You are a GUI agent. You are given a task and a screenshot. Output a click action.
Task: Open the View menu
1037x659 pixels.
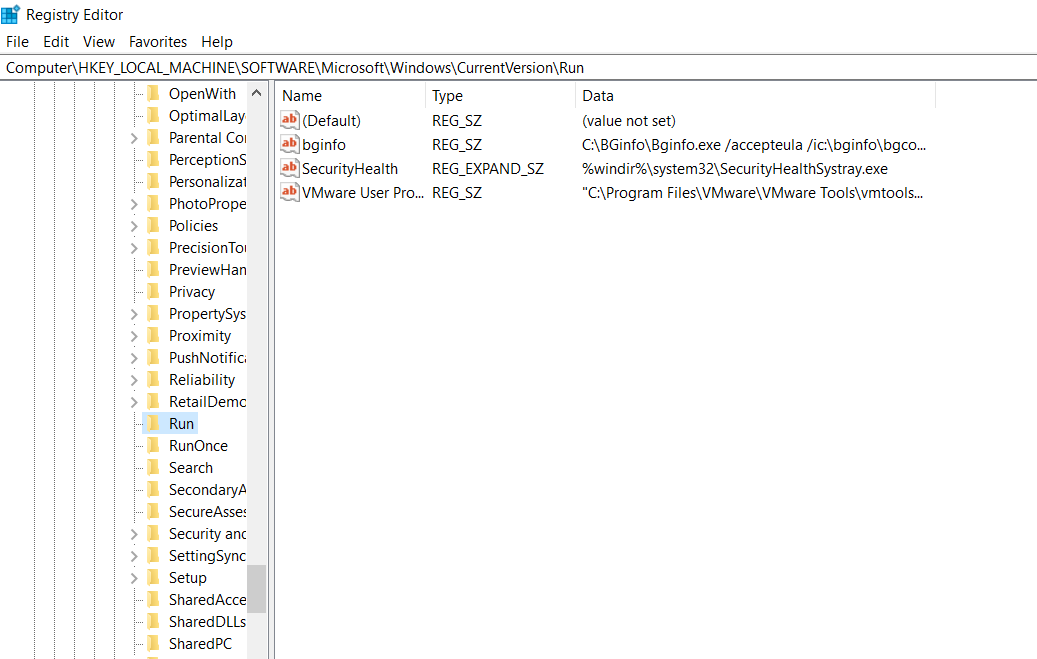(99, 42)
